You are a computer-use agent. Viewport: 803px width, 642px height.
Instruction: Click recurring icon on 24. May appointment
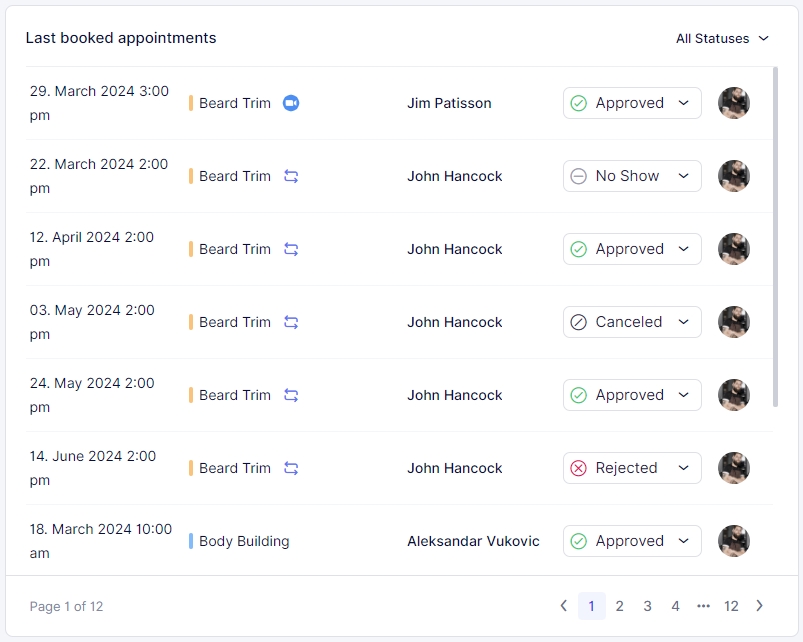(x=291, y=395)
